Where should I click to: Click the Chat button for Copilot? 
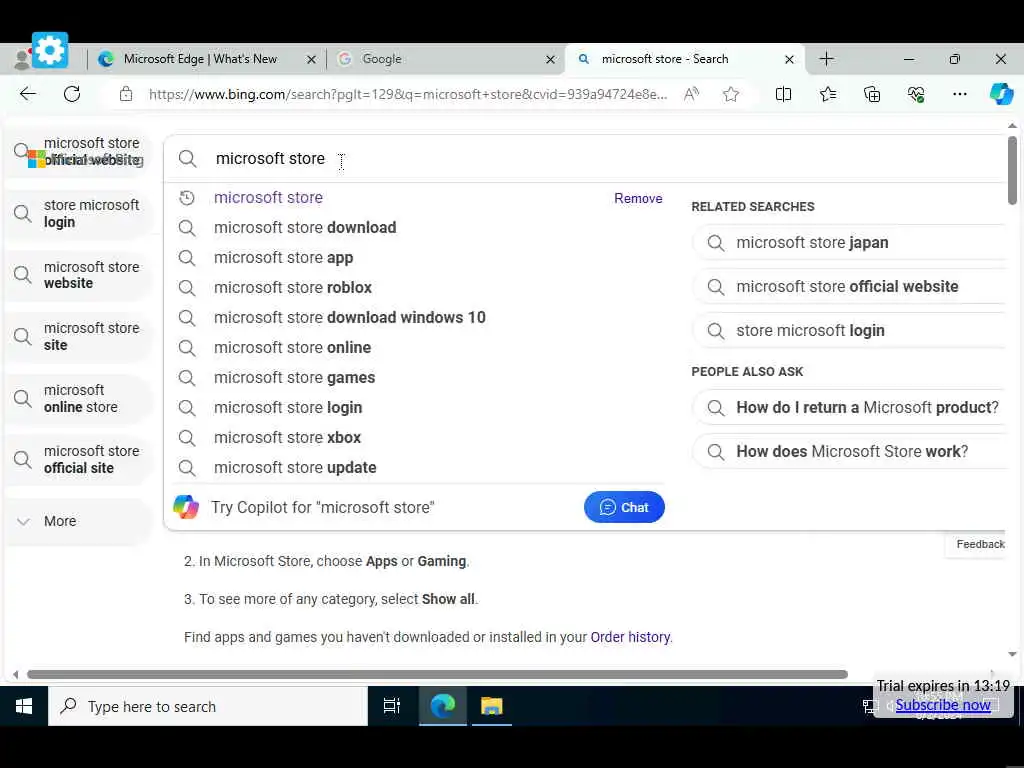(624, 507)
